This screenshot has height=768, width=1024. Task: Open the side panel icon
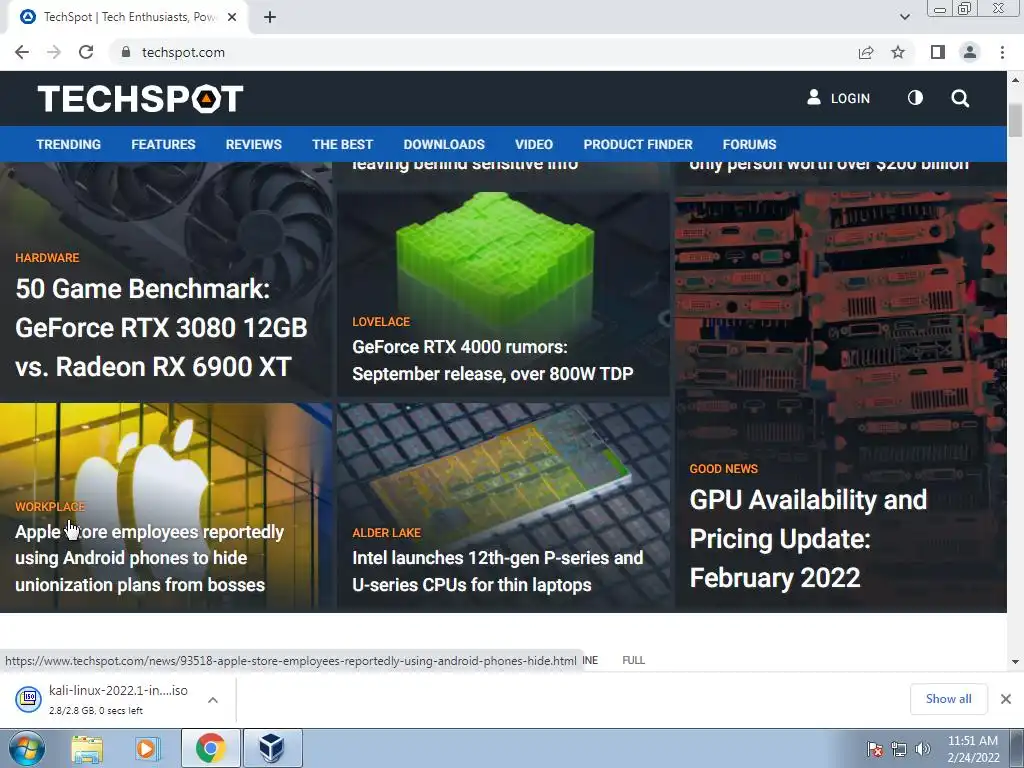[938, 52]
